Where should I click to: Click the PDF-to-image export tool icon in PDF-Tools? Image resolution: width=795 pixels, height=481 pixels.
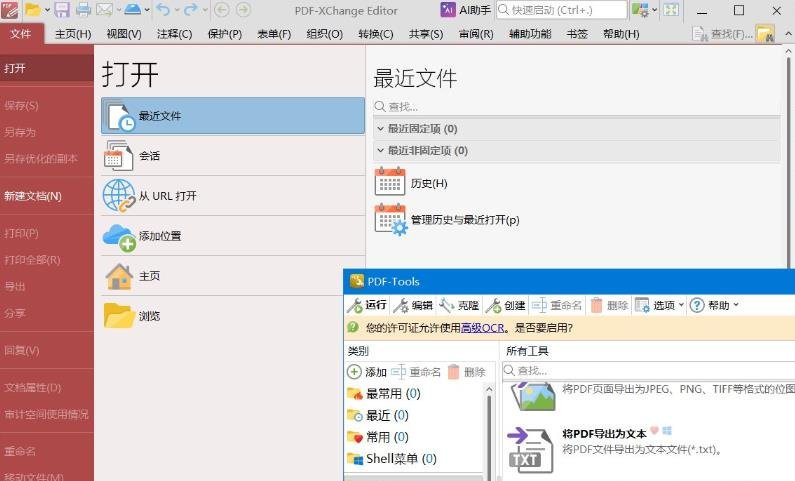(x=532, y=396)
